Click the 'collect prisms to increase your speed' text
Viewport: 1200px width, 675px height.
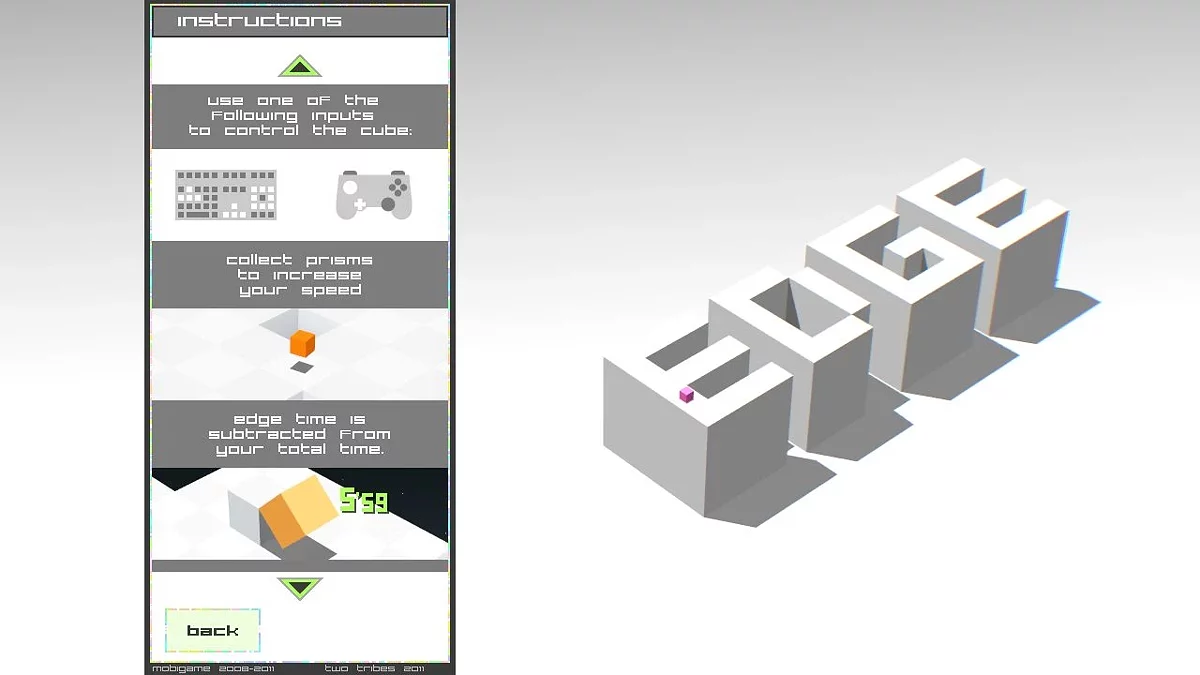(x=299, y=275)
